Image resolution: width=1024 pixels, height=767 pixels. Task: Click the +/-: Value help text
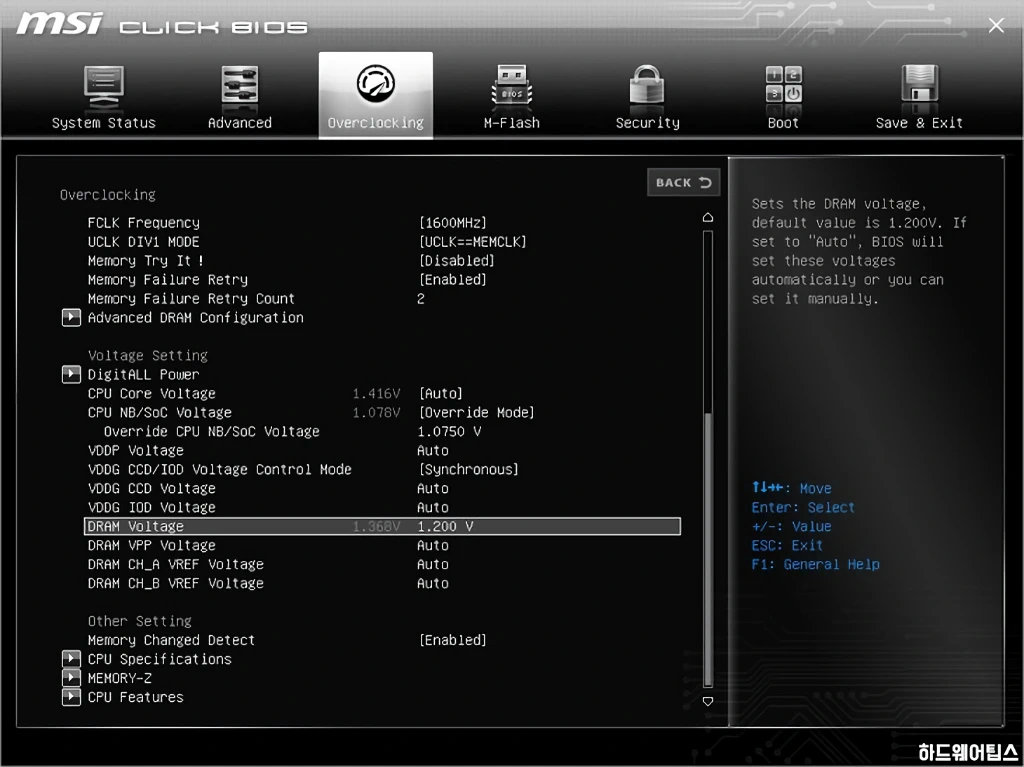click(x=792, y=526)
